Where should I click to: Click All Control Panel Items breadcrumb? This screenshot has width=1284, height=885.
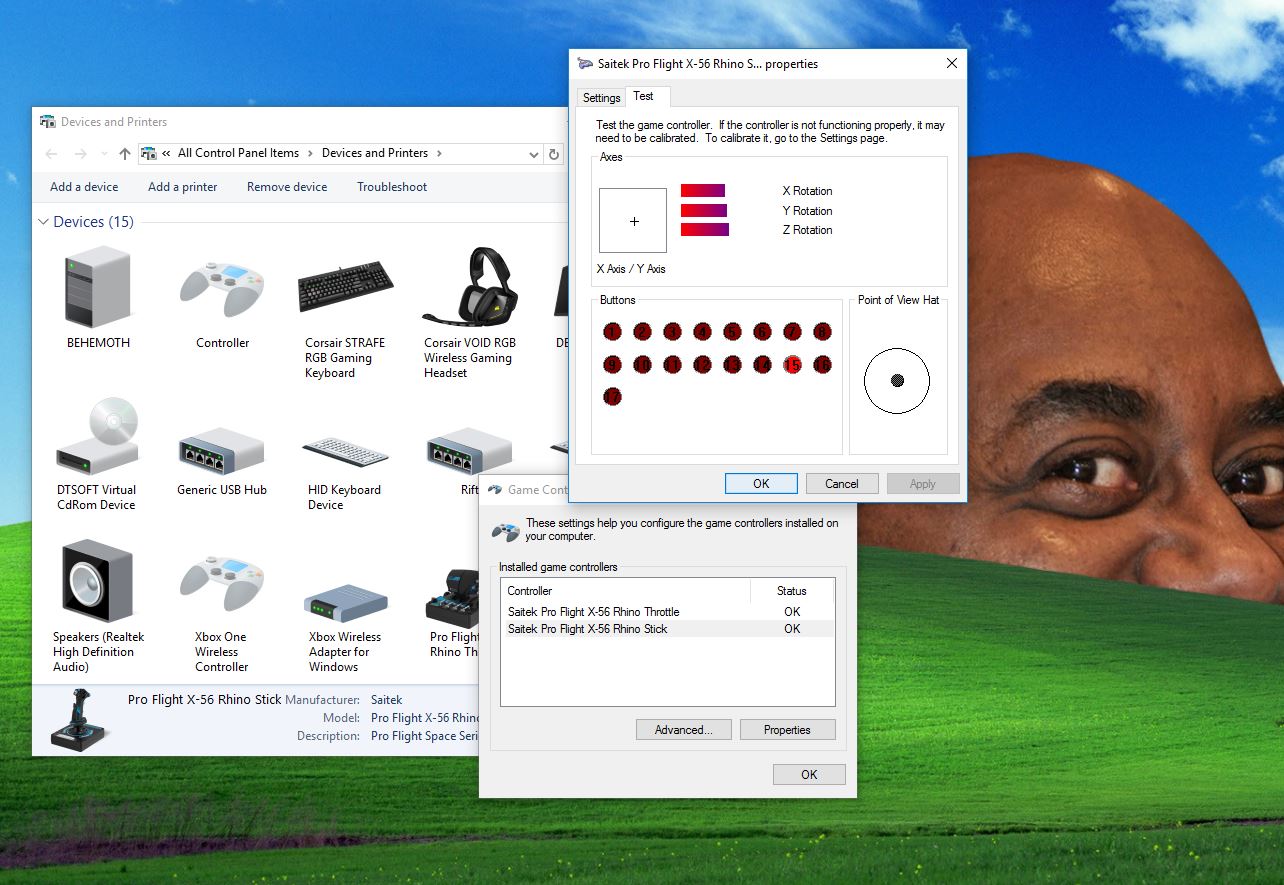[x=238, y=154]
